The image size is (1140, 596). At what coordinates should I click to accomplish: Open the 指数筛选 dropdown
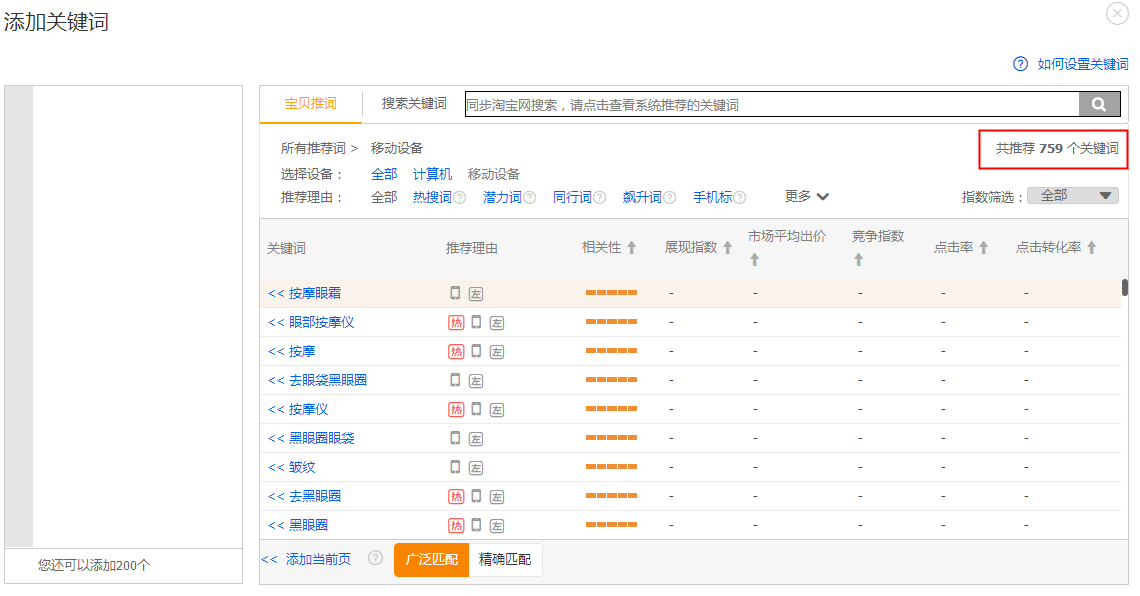point(1072,195)
